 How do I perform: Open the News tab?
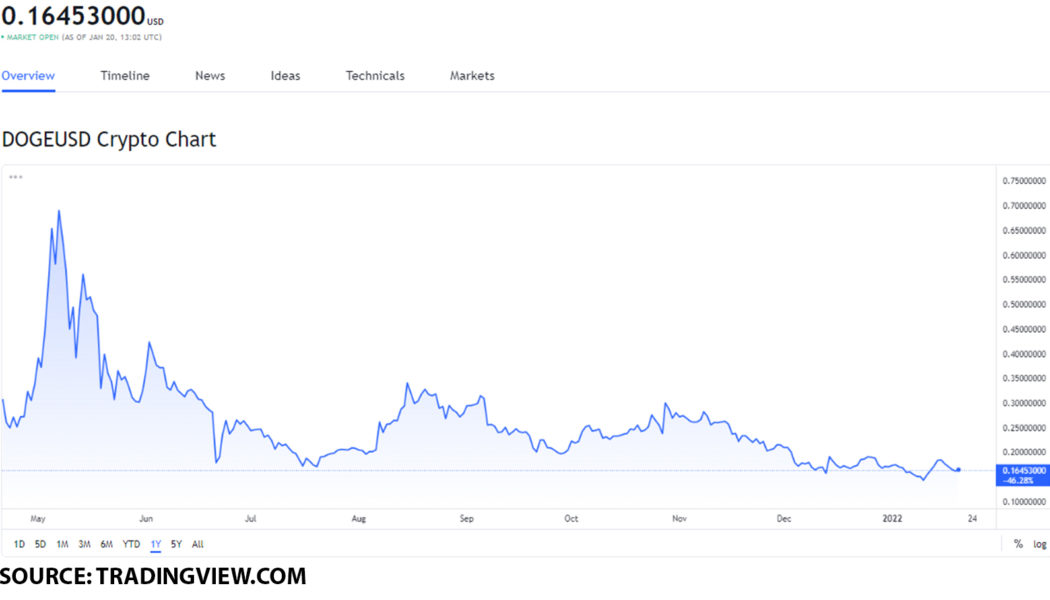[x=209, y=75]
